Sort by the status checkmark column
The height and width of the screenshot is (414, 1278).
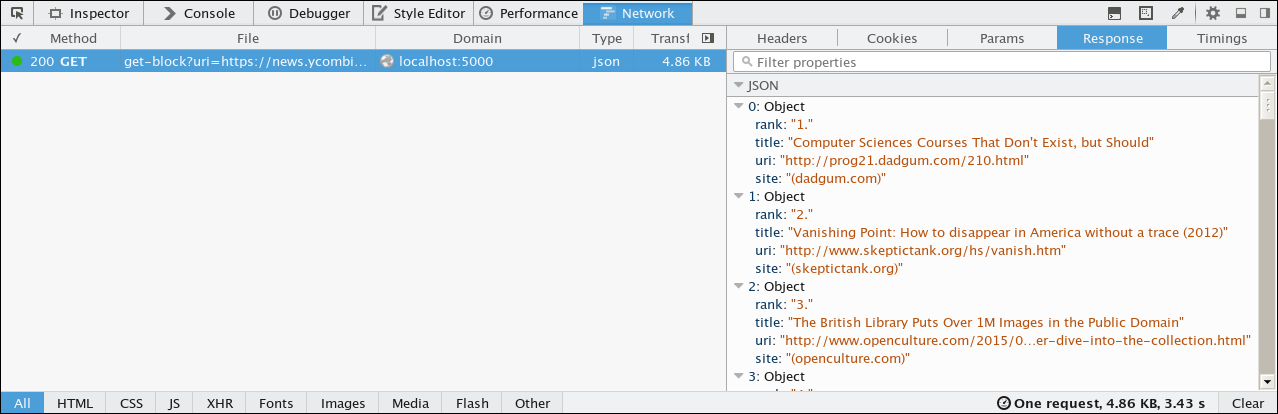[15, 38]
